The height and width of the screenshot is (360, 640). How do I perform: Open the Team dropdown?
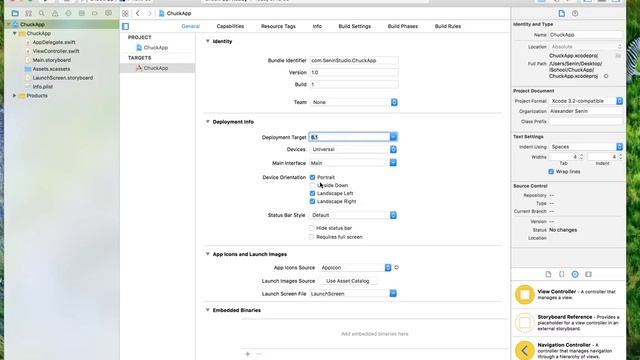tap(354, 102)
